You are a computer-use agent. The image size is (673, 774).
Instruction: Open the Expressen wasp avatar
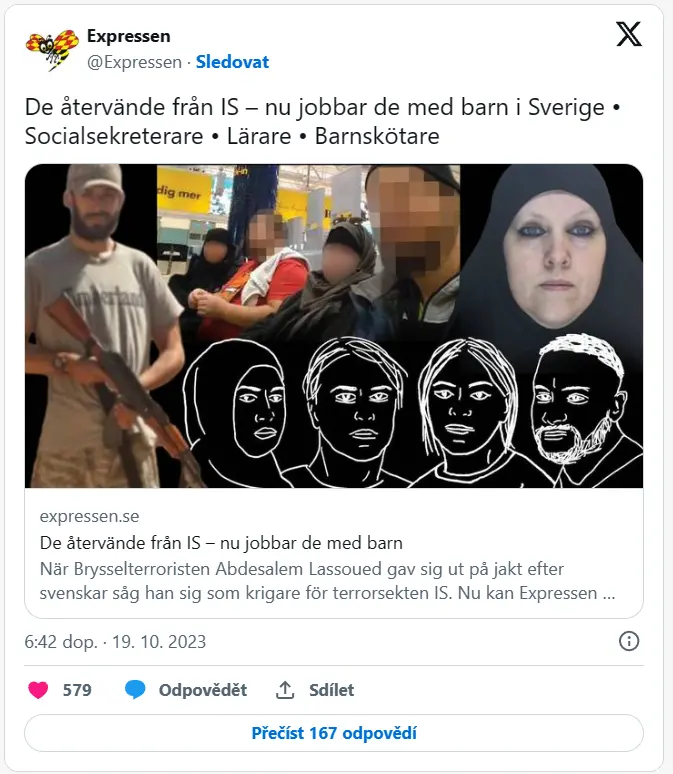(52, 49)
